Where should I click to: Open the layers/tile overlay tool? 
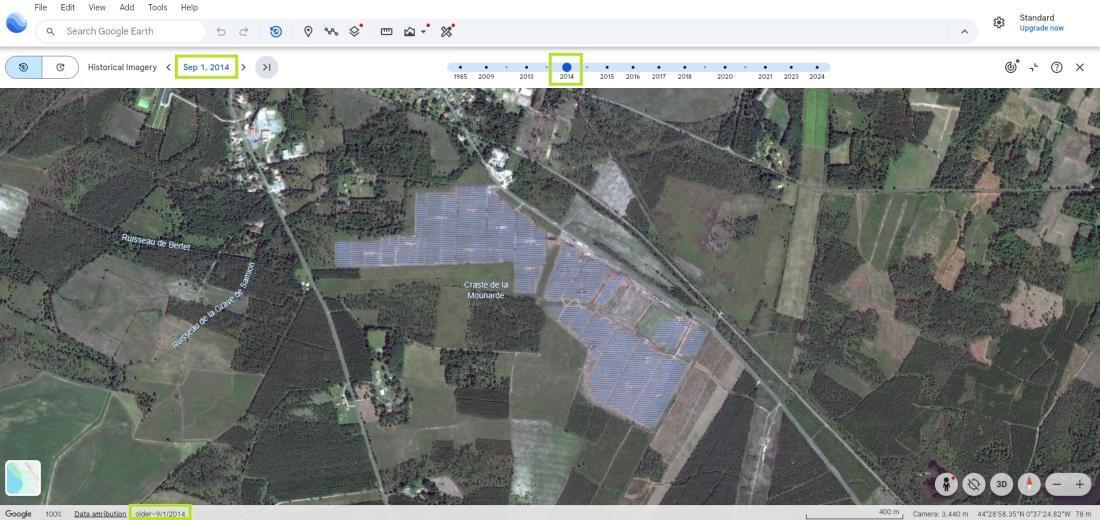point(356,31)
